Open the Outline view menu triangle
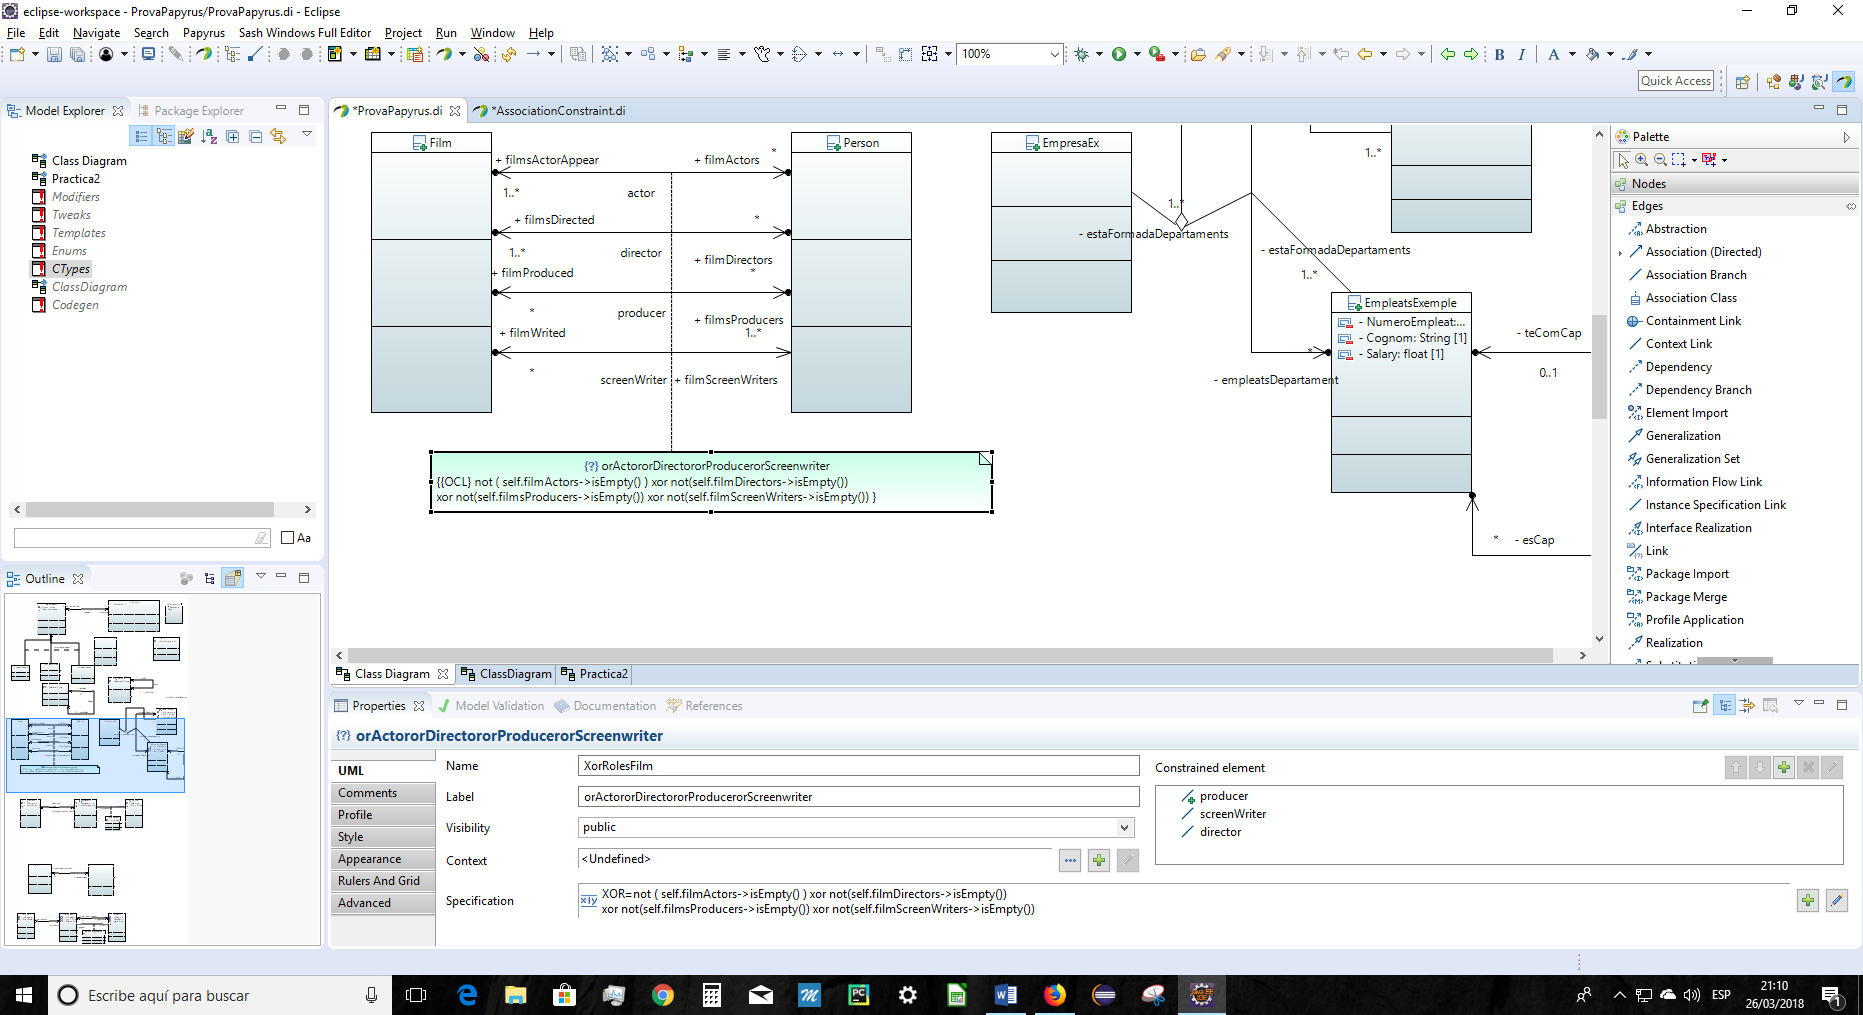The image size is (1863, 1015). [261, 576]
